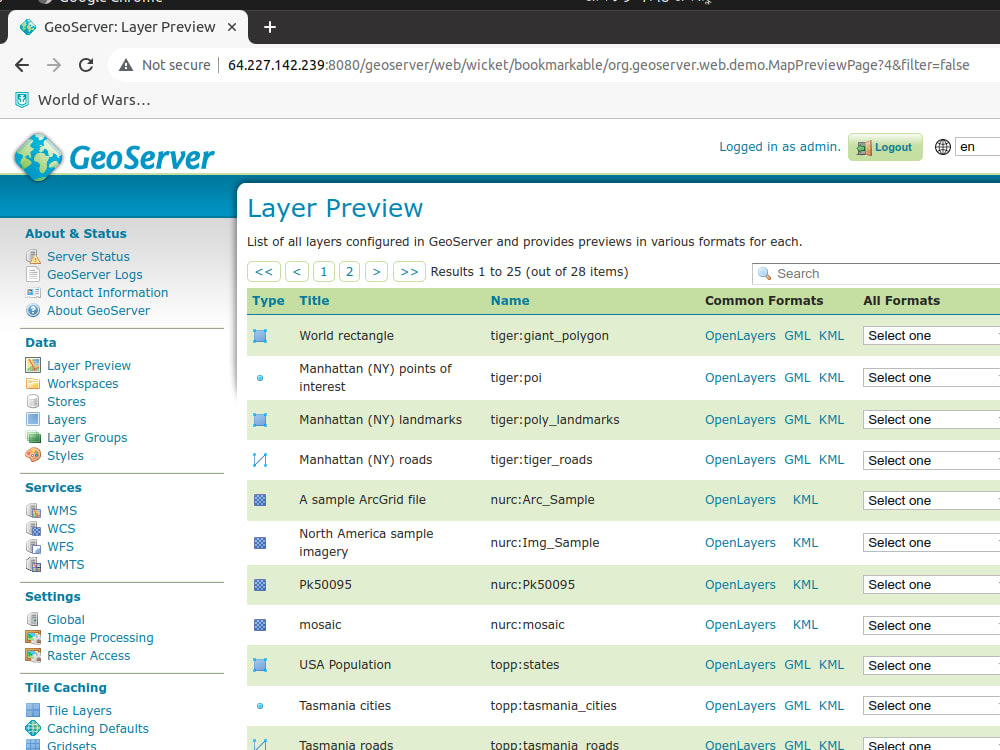Open All Formats dropdown for nurc:mosaic
Screen dimensions: 1000x750
931,626
